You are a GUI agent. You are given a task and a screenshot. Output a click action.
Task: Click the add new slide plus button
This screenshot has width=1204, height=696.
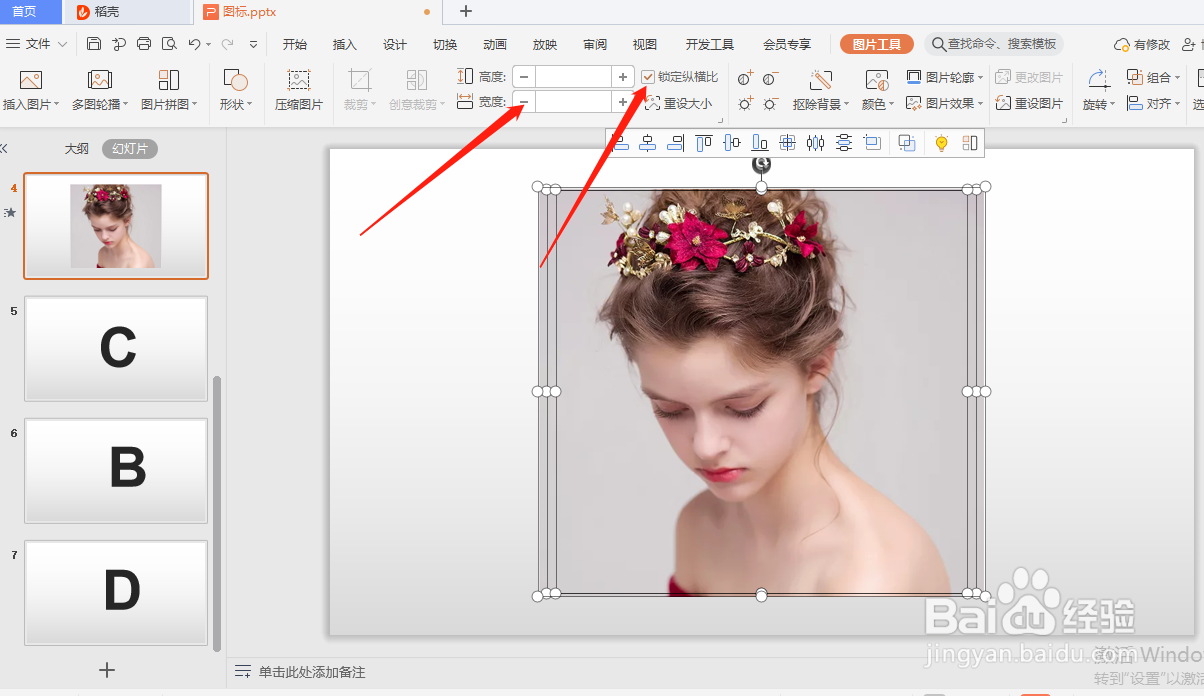pyautogui.click(x=108, y=670)
